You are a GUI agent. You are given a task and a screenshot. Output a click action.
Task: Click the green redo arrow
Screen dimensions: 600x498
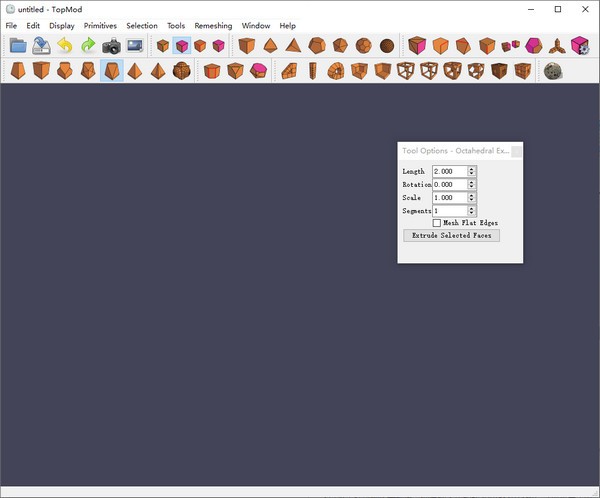click(87, 46)
